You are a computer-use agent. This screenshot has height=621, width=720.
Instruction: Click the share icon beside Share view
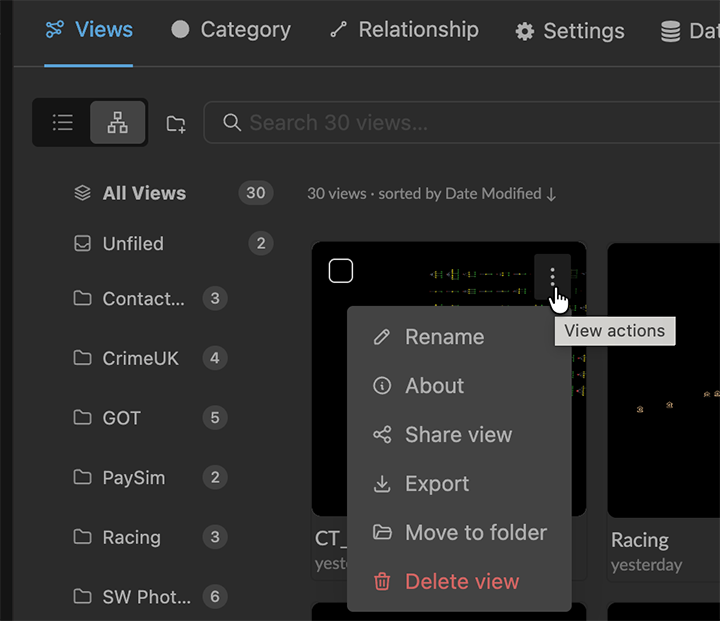(x=382, y=435)
